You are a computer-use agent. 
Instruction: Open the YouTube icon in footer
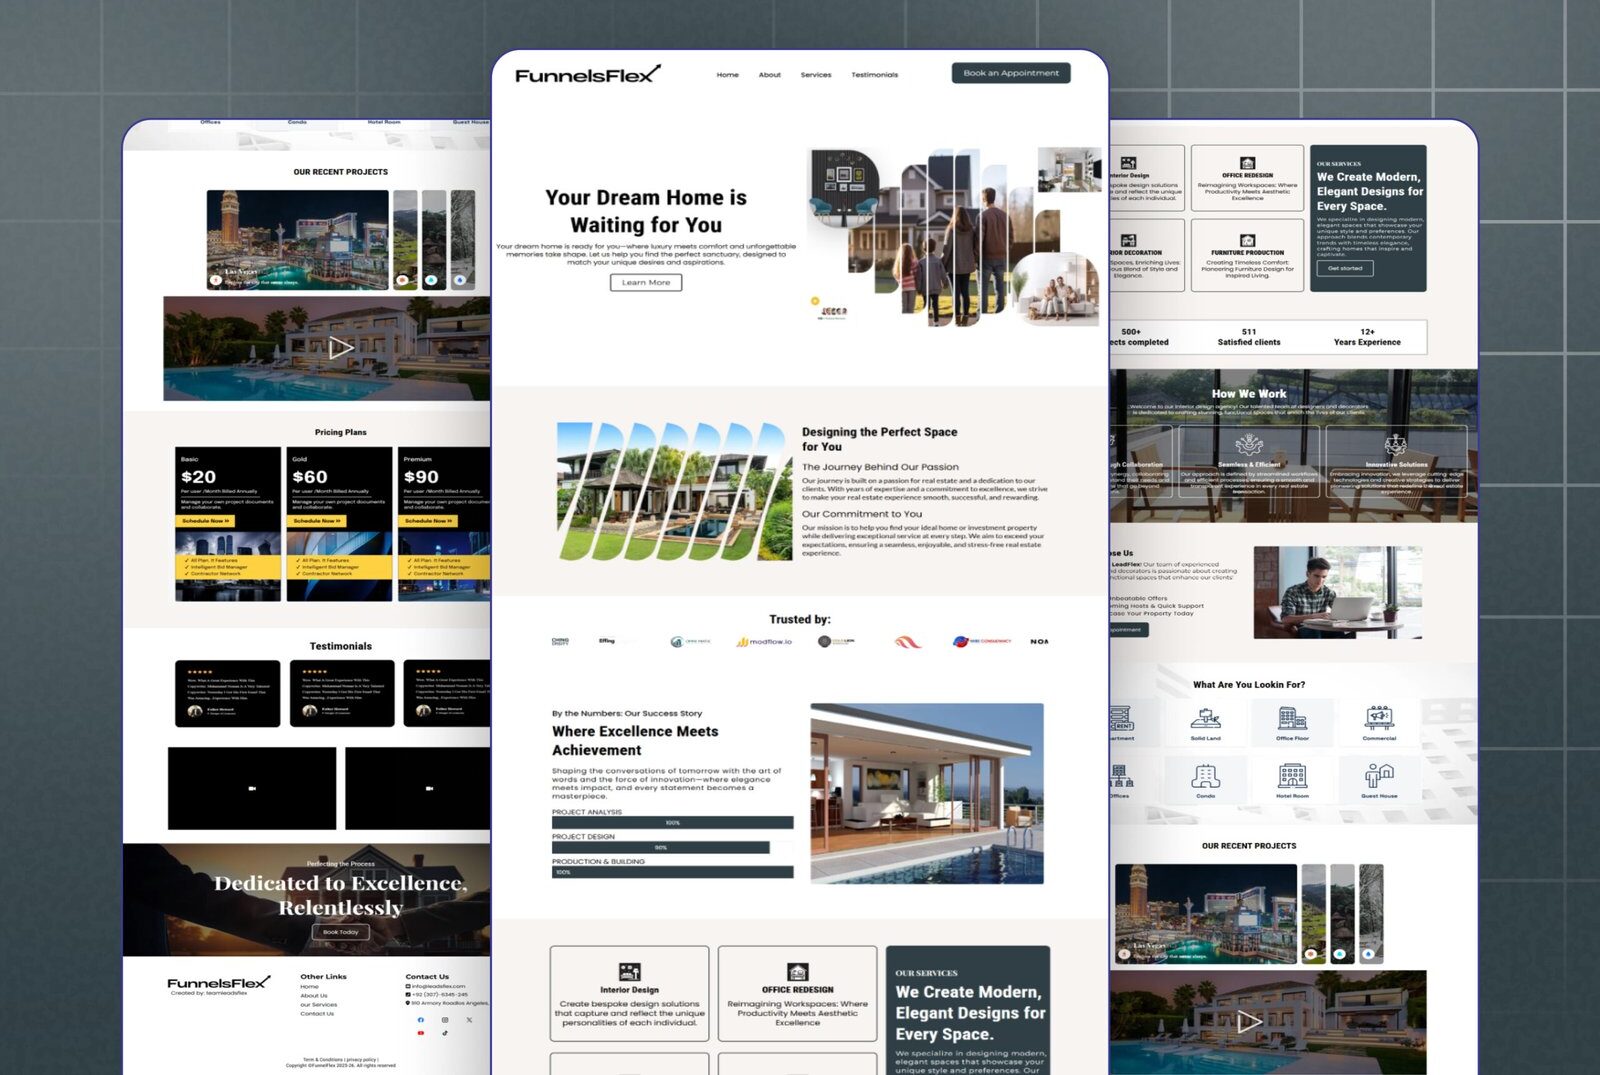coord(420,1033)
